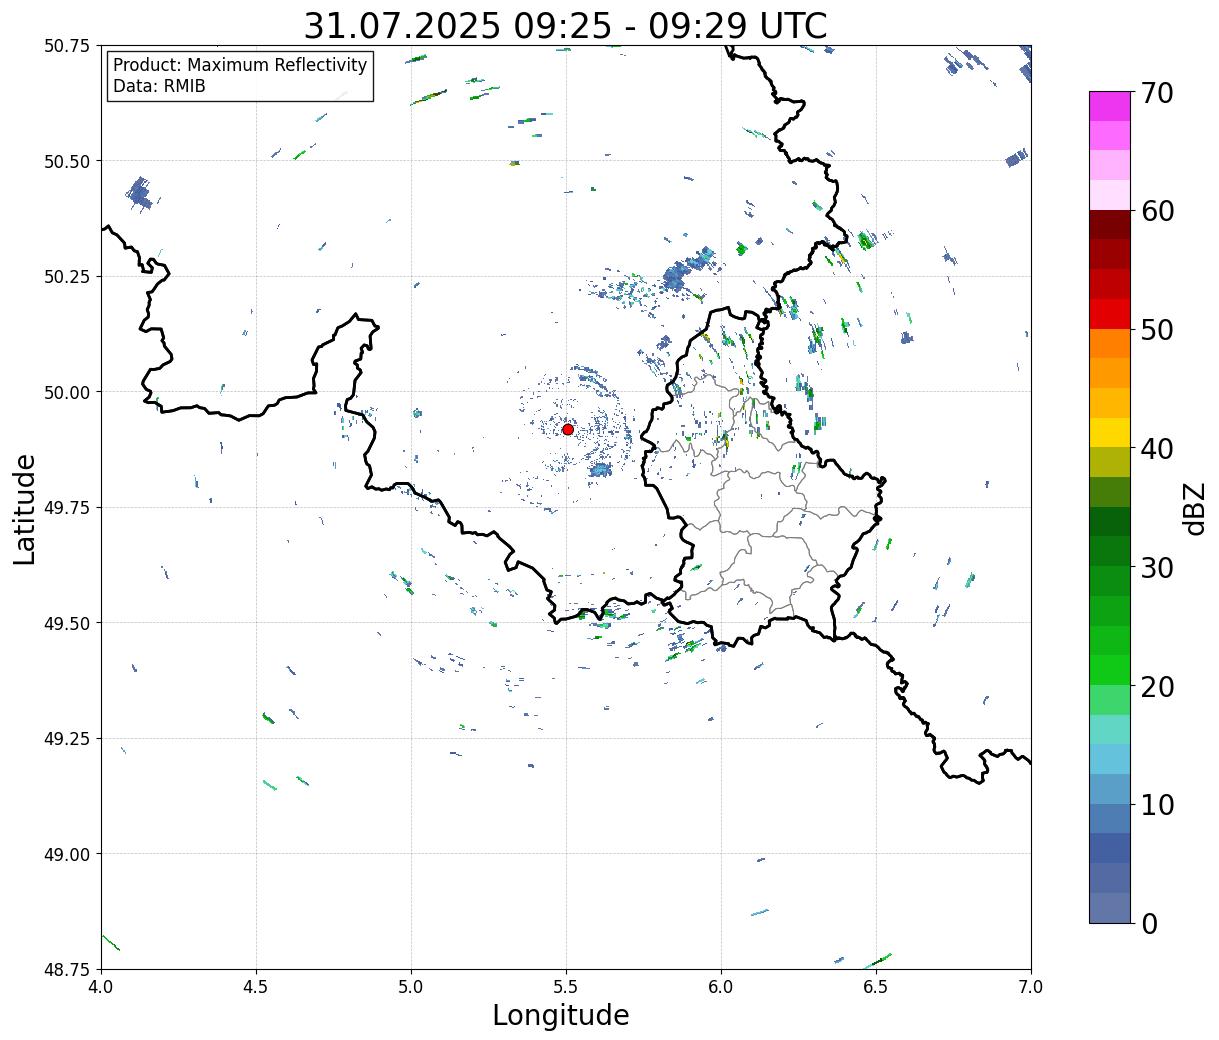Click colorbar tick label 0
Image resolution: width=1219 pixels, height=1040 pixels.
1149,924
